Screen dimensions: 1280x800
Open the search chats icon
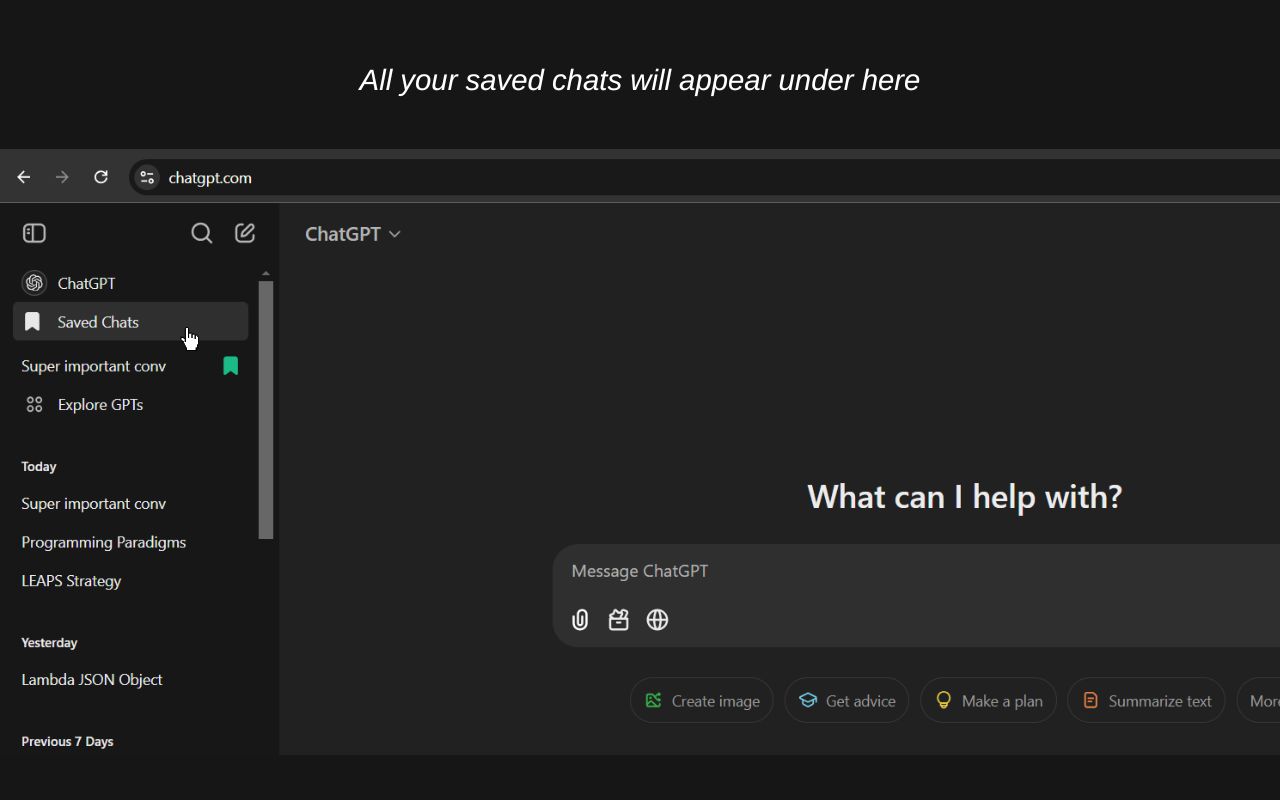pyautogui.click(x=201, y=233)
